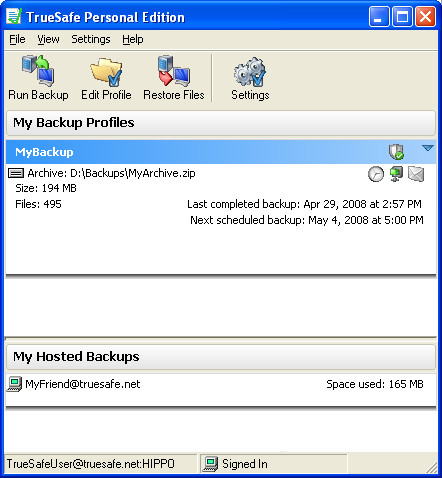The width and height of the screenshot is (442, 478).
Task: Select the MyFriend@truesafe.net hosted backup
Action: [221, 384]
